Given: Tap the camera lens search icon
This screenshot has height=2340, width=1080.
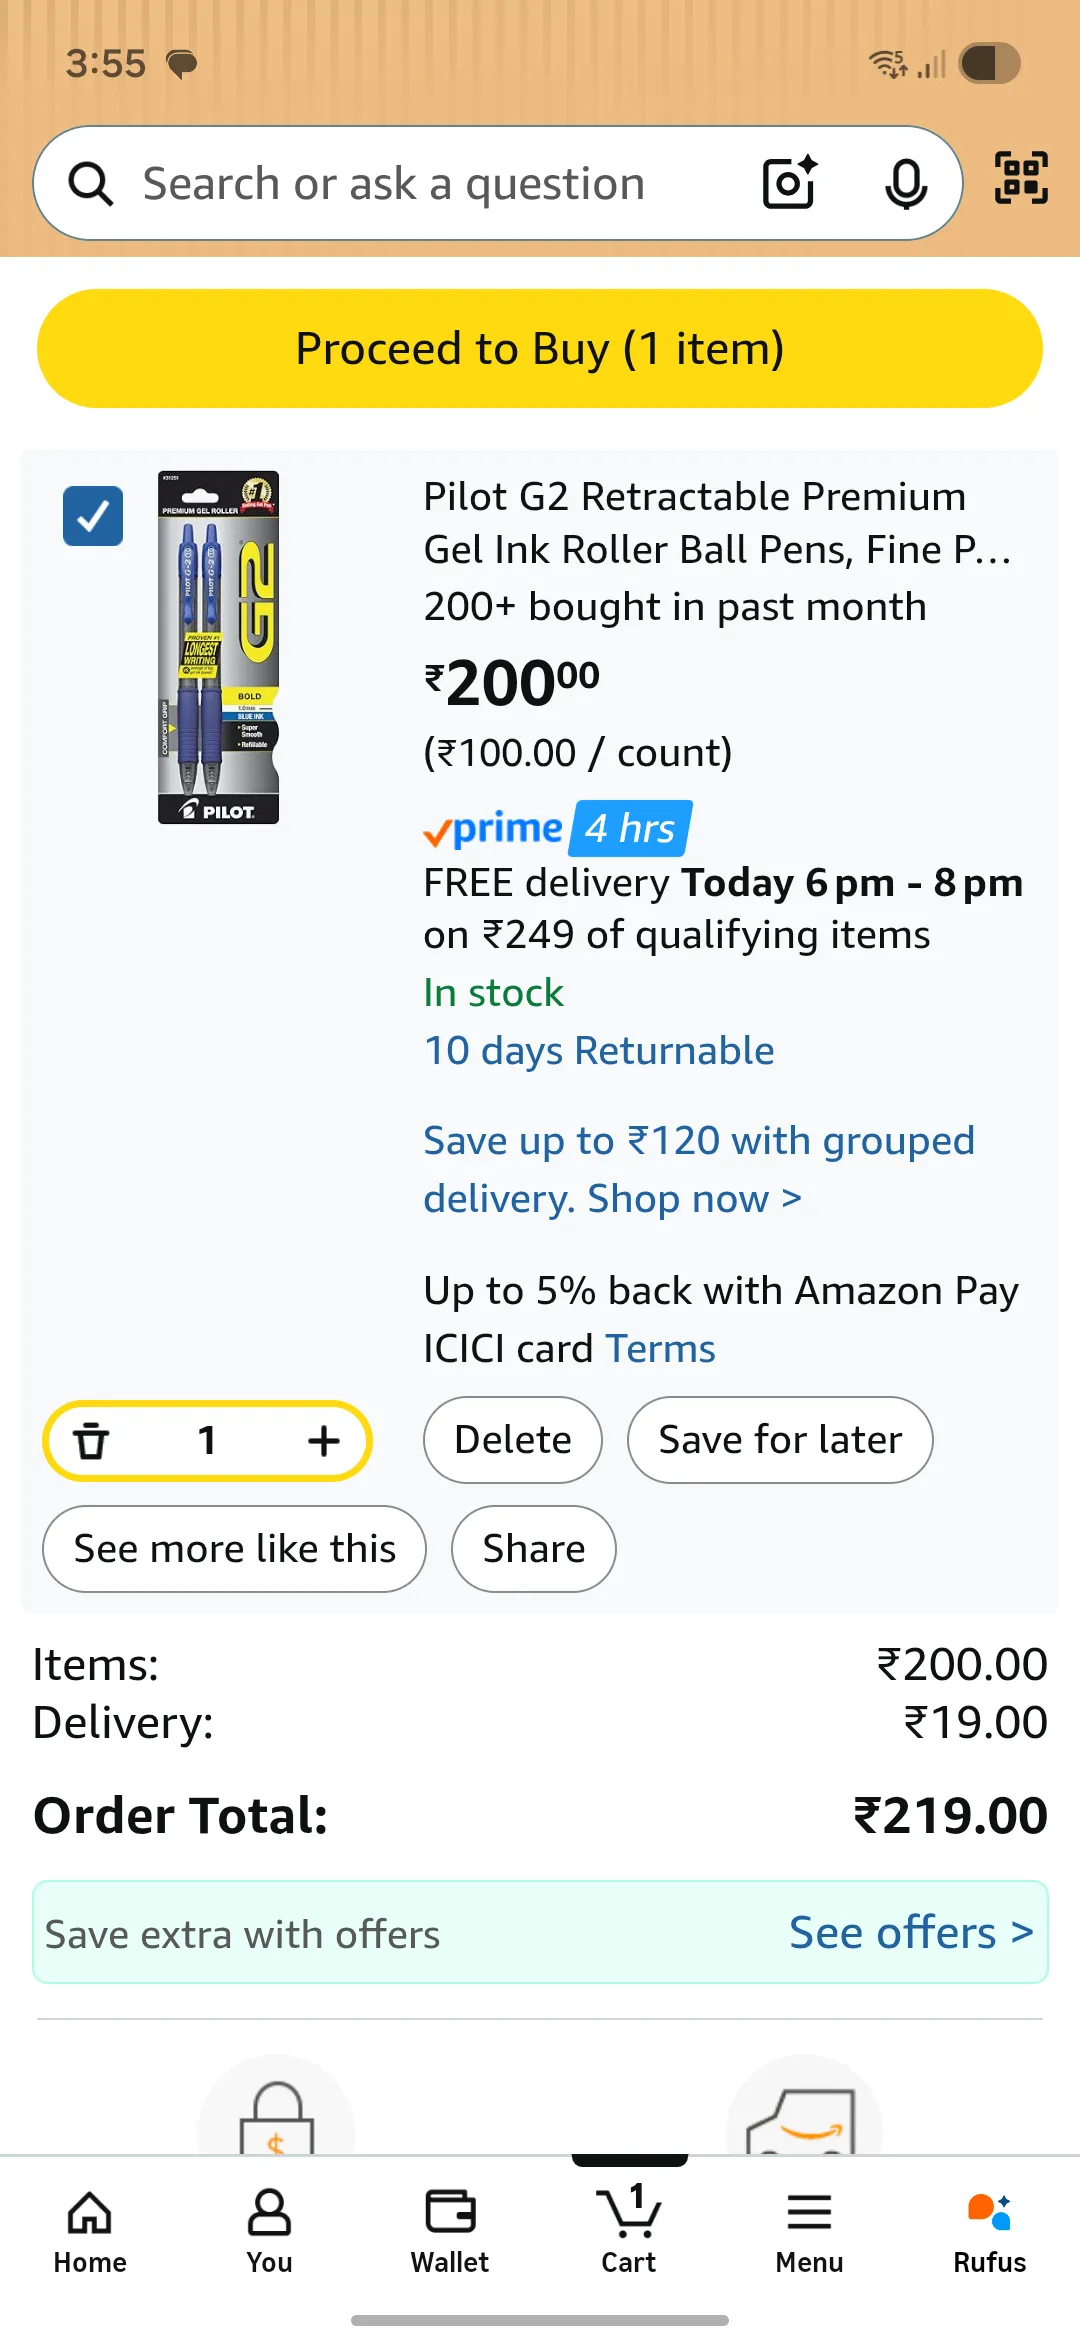Looking at the screenshot, I should 789,183.
